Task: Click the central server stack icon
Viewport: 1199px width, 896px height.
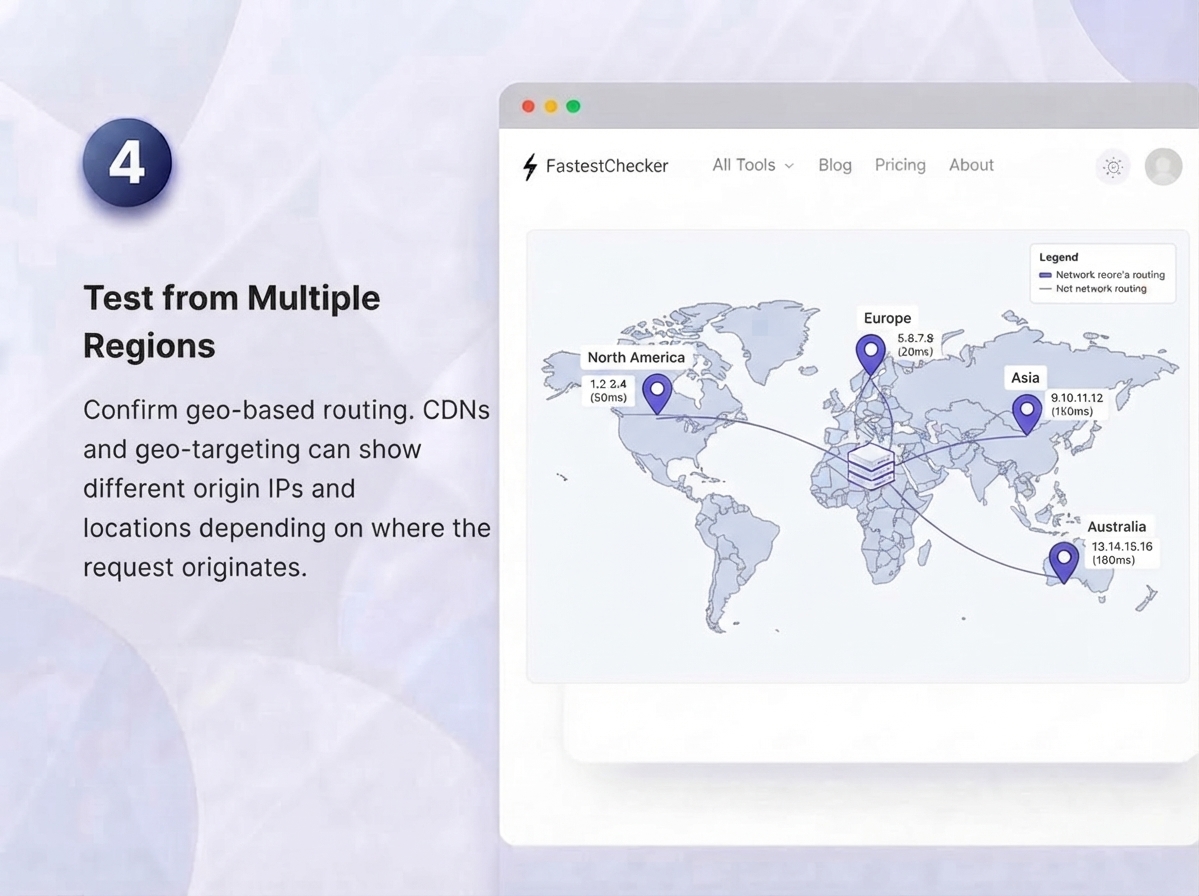Action: pos(871,464)
